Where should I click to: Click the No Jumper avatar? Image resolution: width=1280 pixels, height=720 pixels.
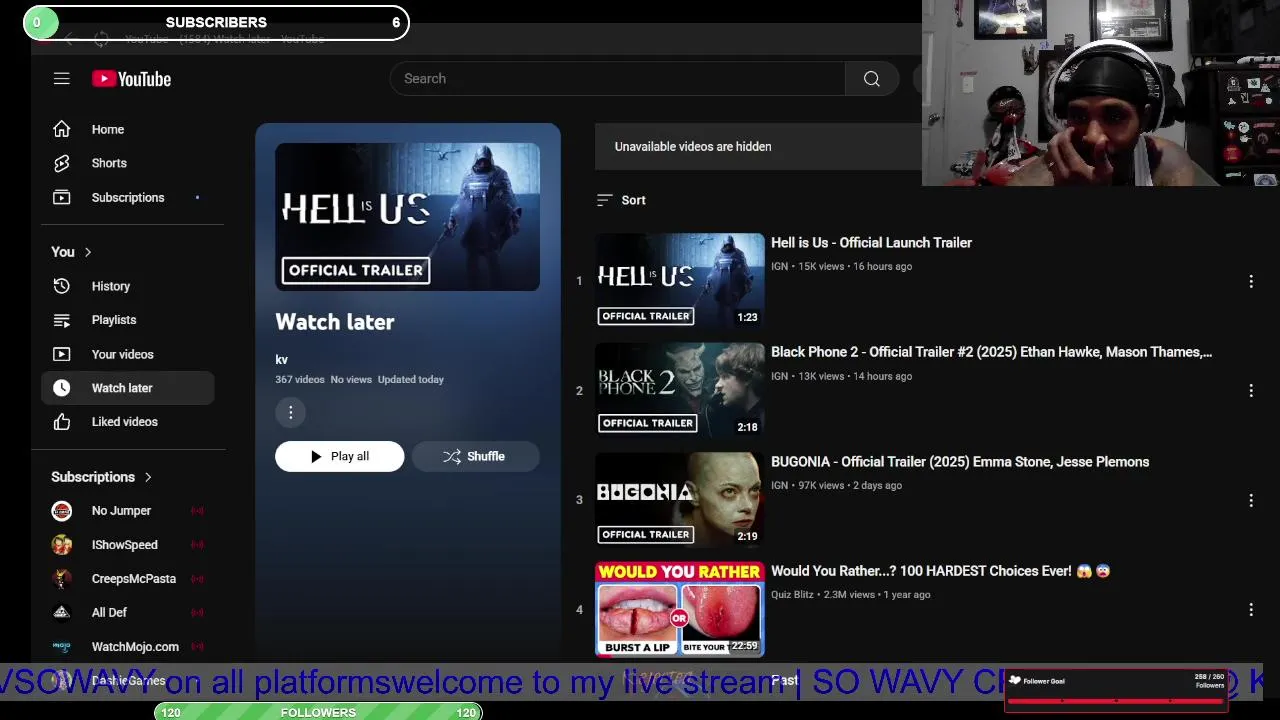[62, 511]
